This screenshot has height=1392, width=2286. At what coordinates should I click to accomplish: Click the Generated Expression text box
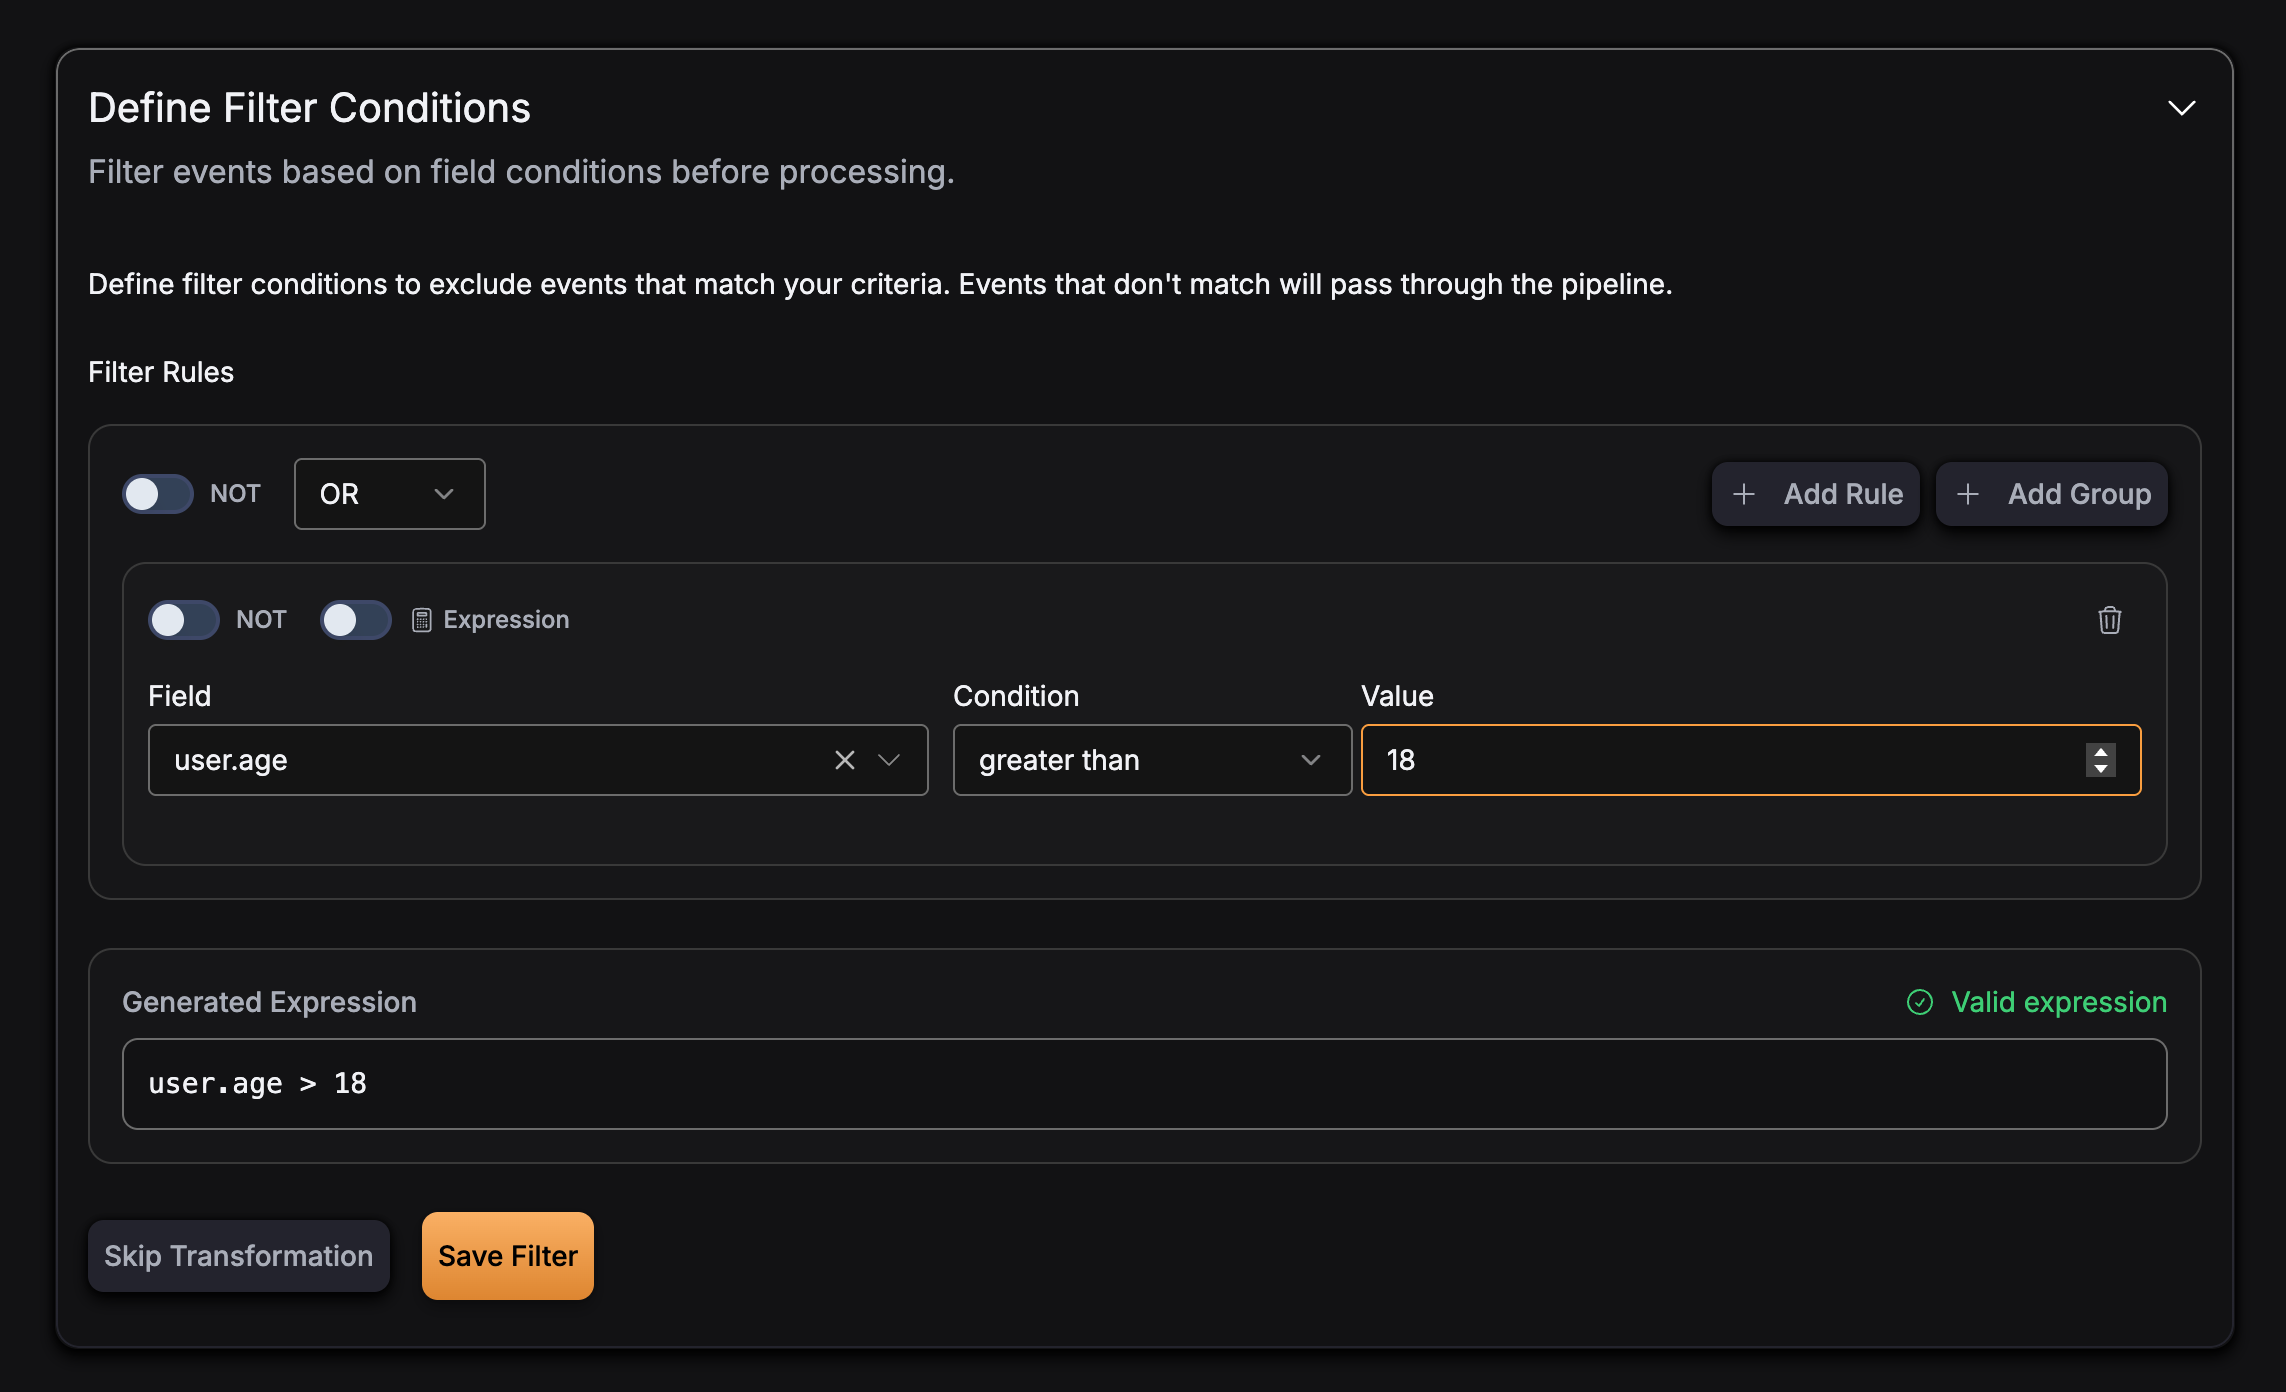point(1143,1084)
